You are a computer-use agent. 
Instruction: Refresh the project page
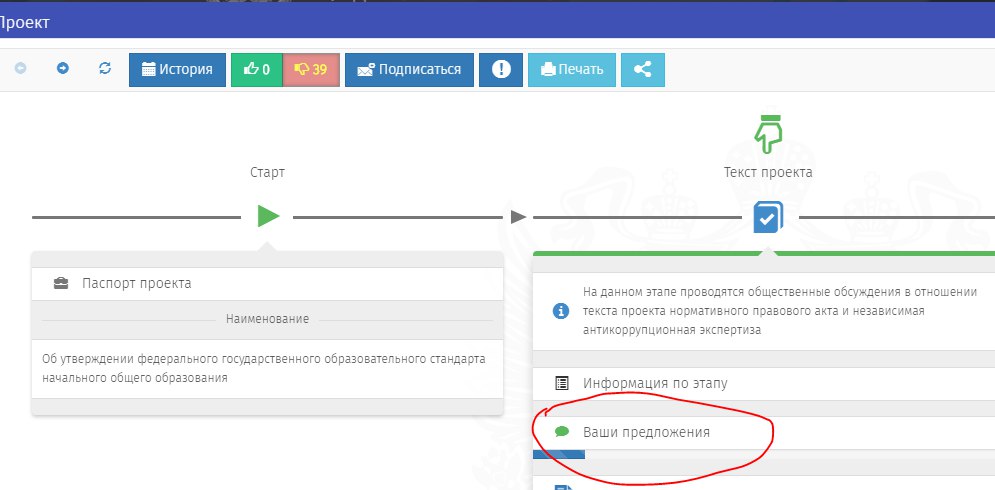pyautogui.click(x=105, y=69)
